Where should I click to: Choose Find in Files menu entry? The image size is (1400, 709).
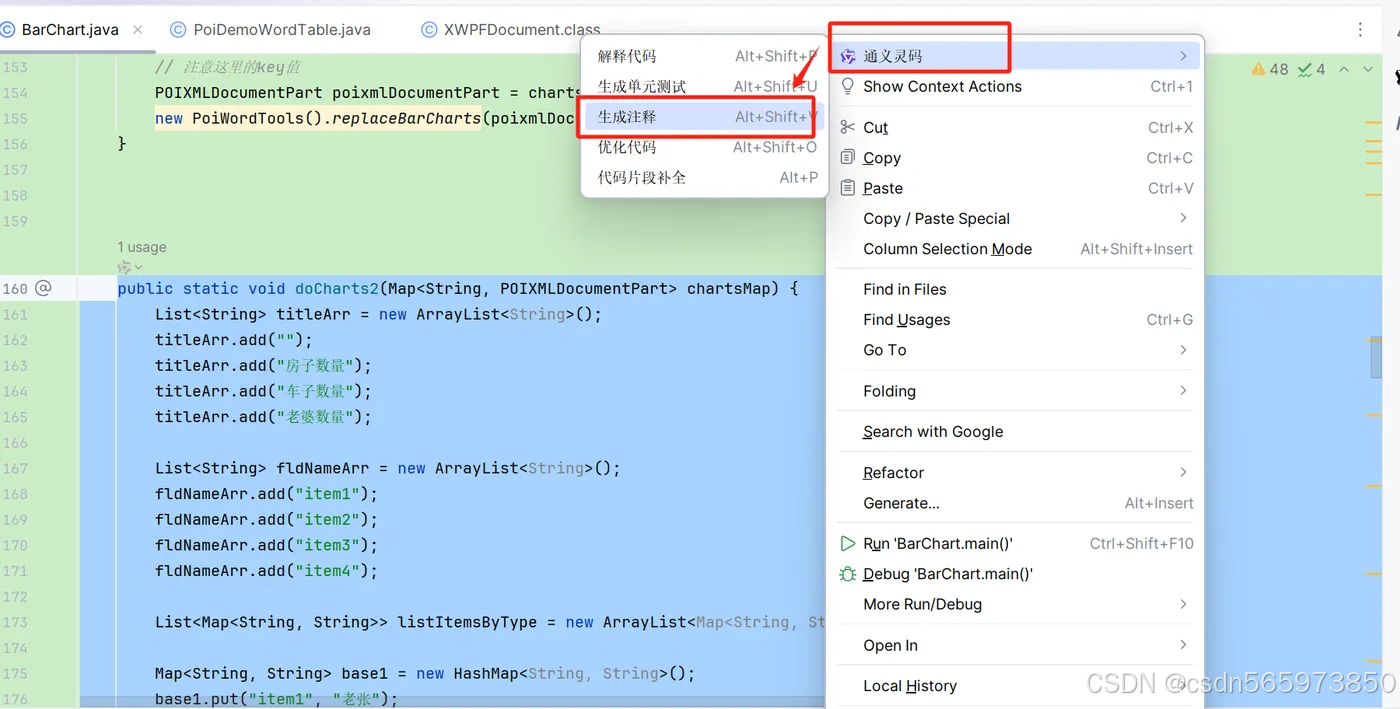[x=1017, y=289]
